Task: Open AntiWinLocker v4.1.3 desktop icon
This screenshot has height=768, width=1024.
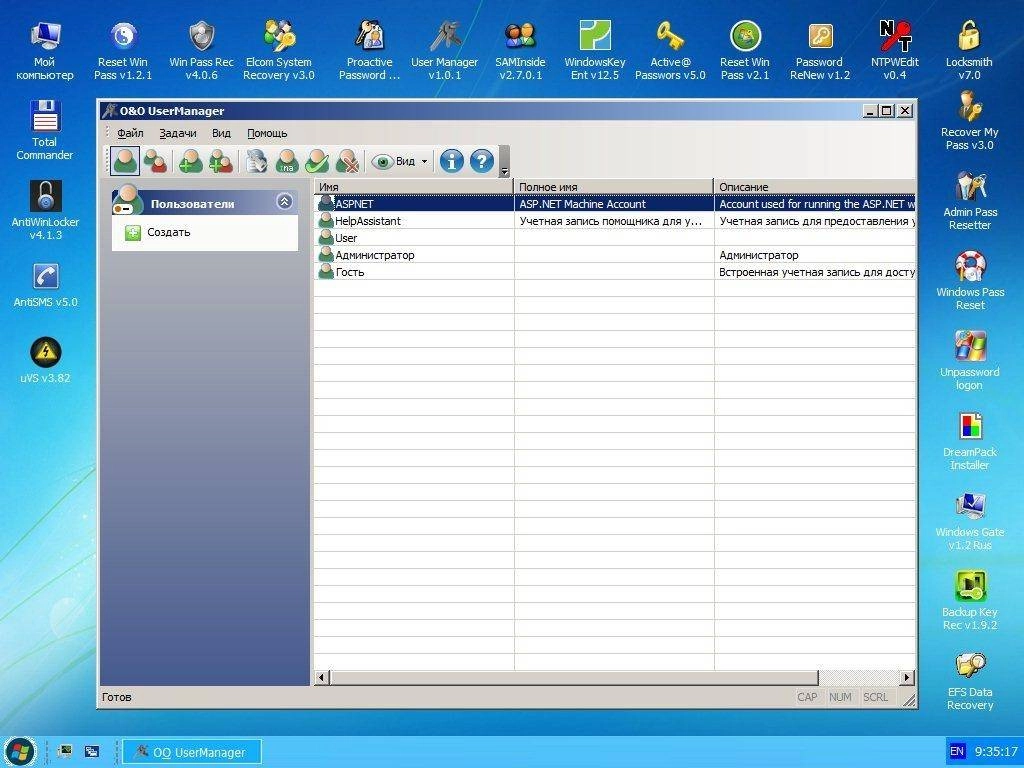Action: point(45,210)
